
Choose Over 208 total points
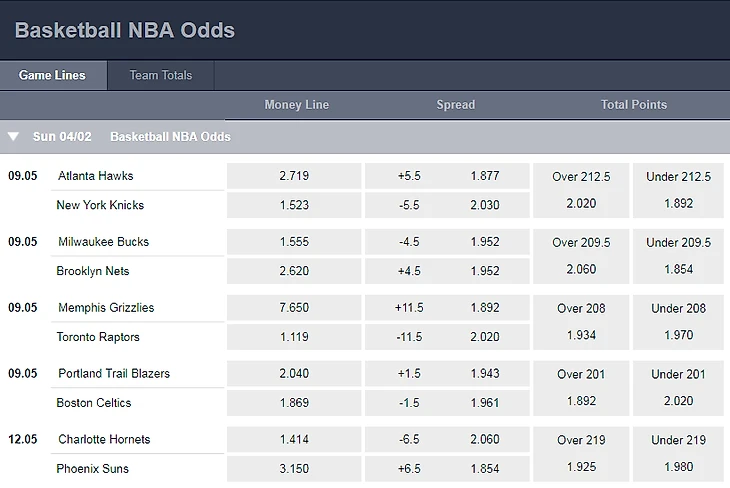581,322
